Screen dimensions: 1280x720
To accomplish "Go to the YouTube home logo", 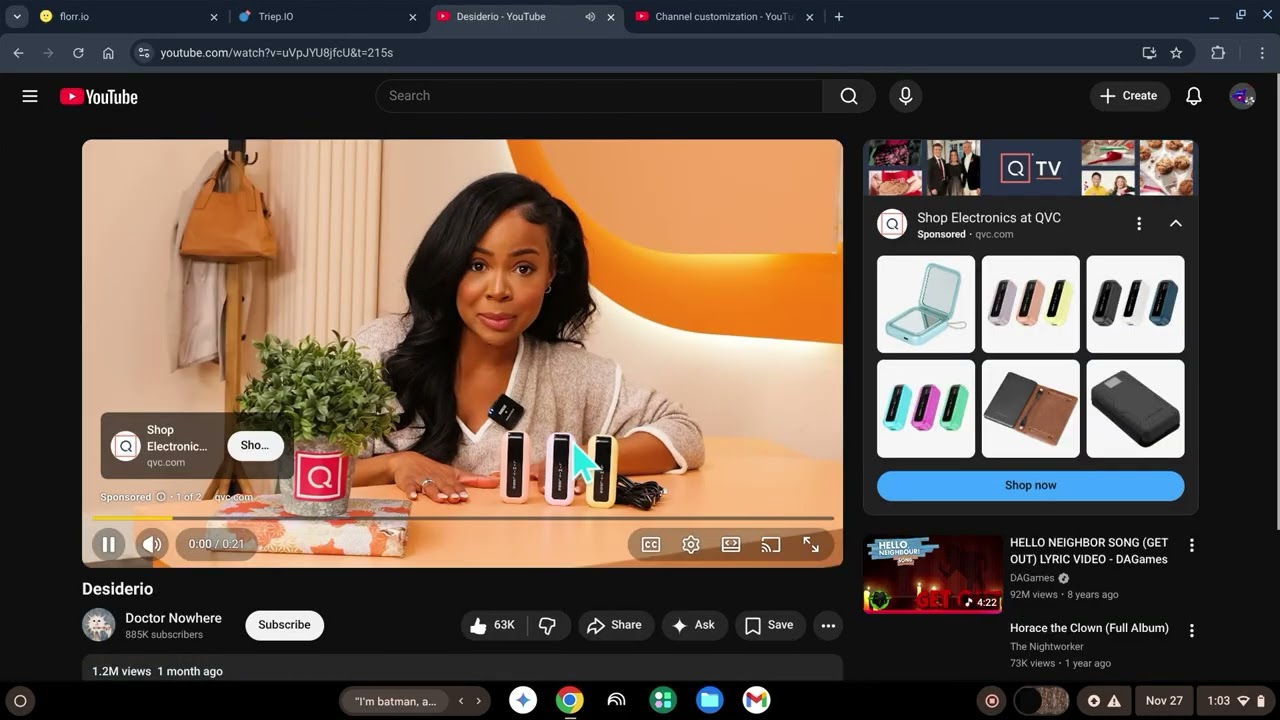I will (98, 96).
